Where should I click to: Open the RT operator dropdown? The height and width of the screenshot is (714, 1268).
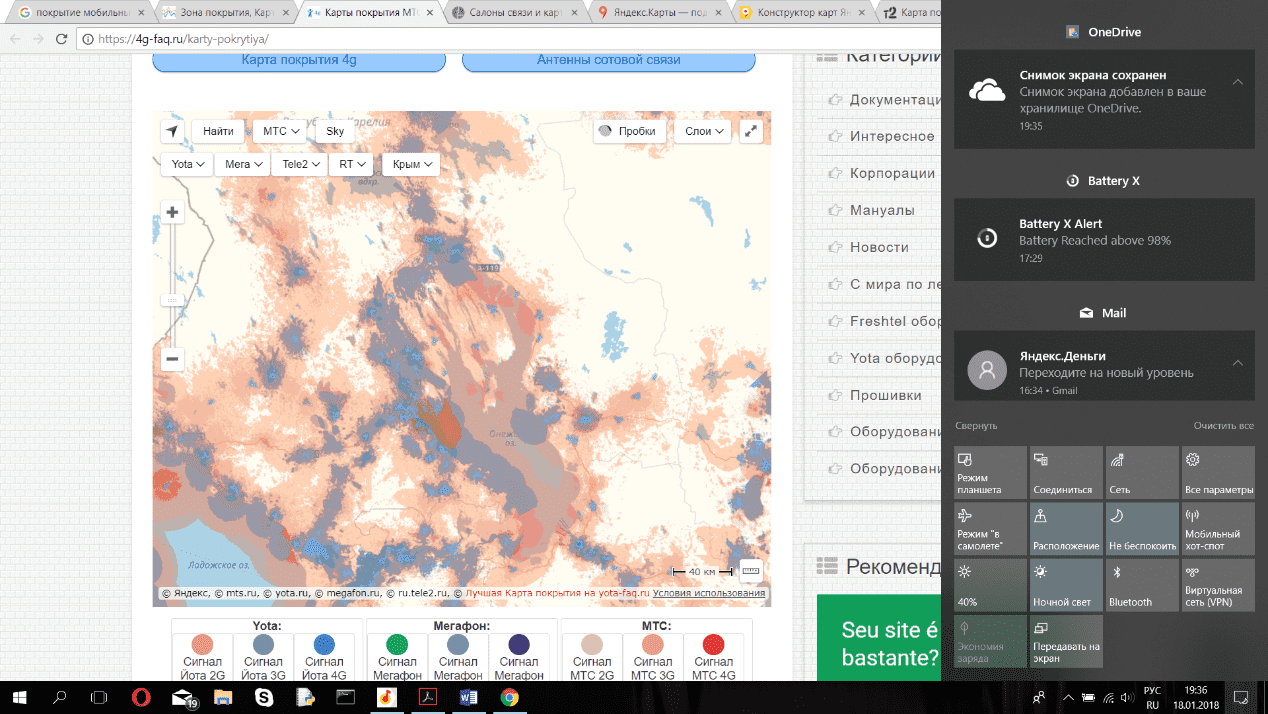pos(352,164)
